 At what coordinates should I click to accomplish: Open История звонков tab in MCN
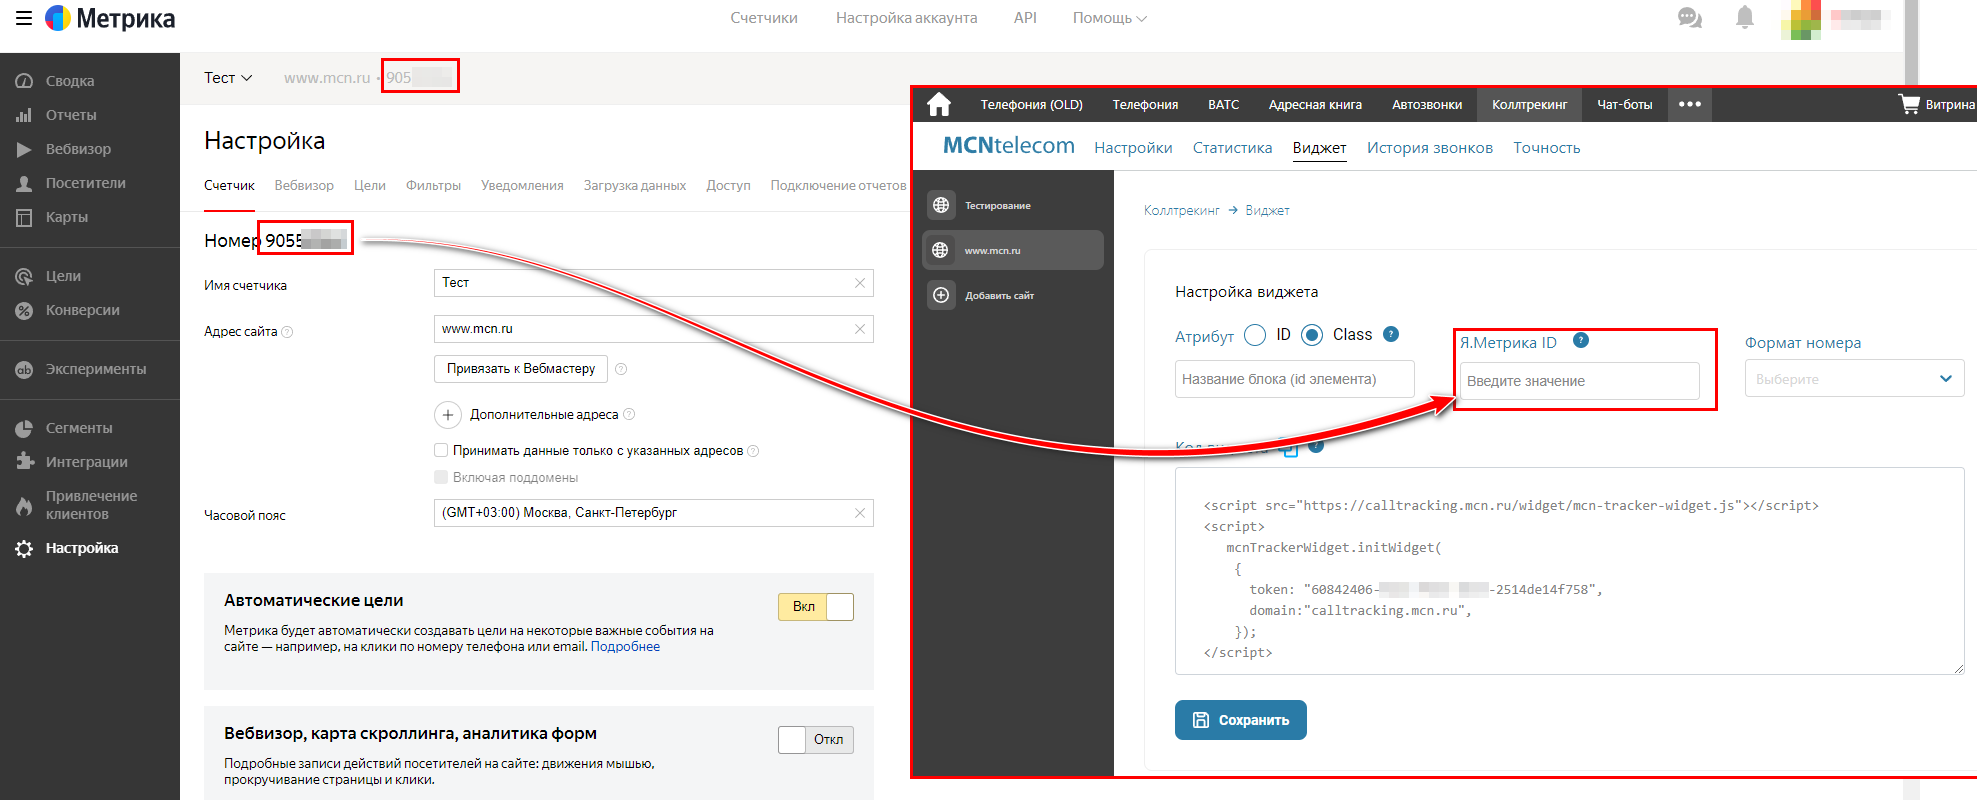click(1430, 148)
